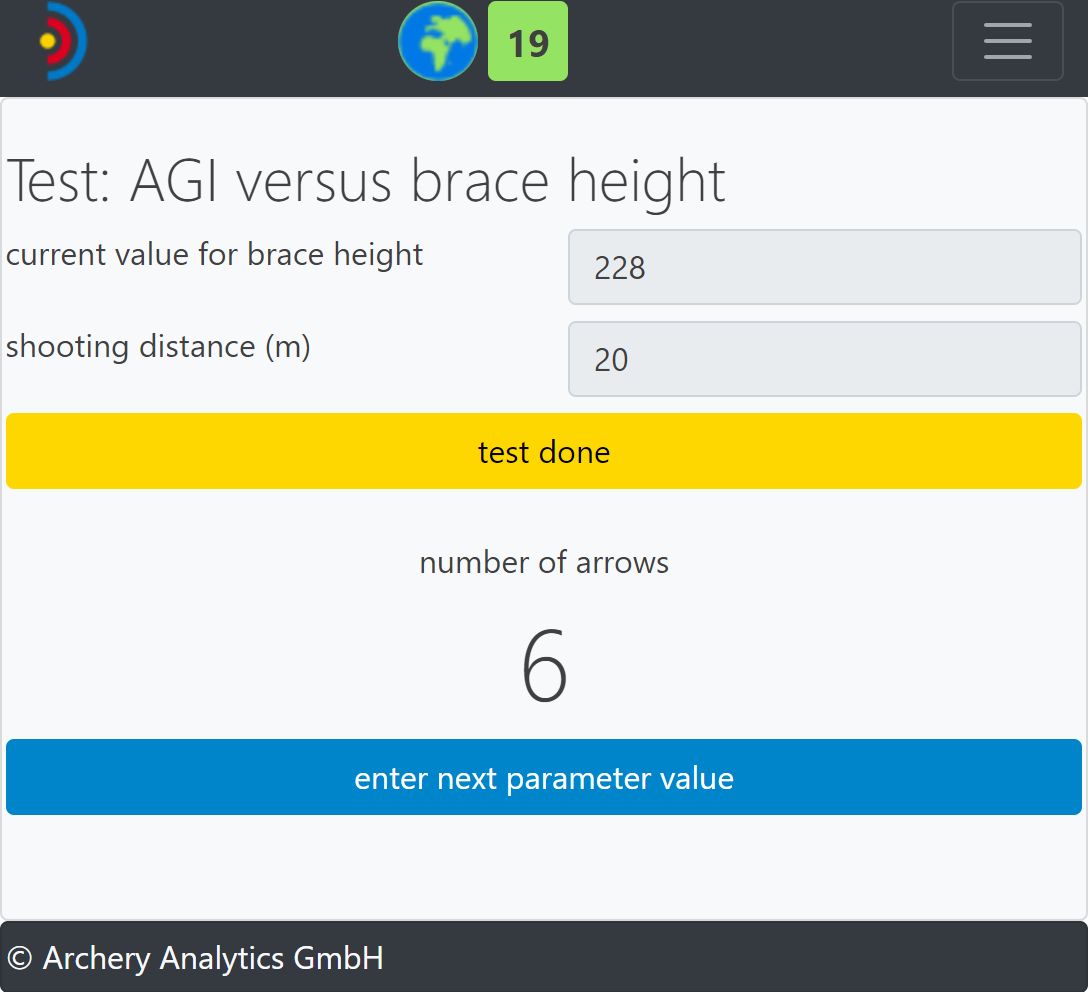Click the AGI versus brace height heading
Viewport: 1088px width, 992px height.
[427, 181]
